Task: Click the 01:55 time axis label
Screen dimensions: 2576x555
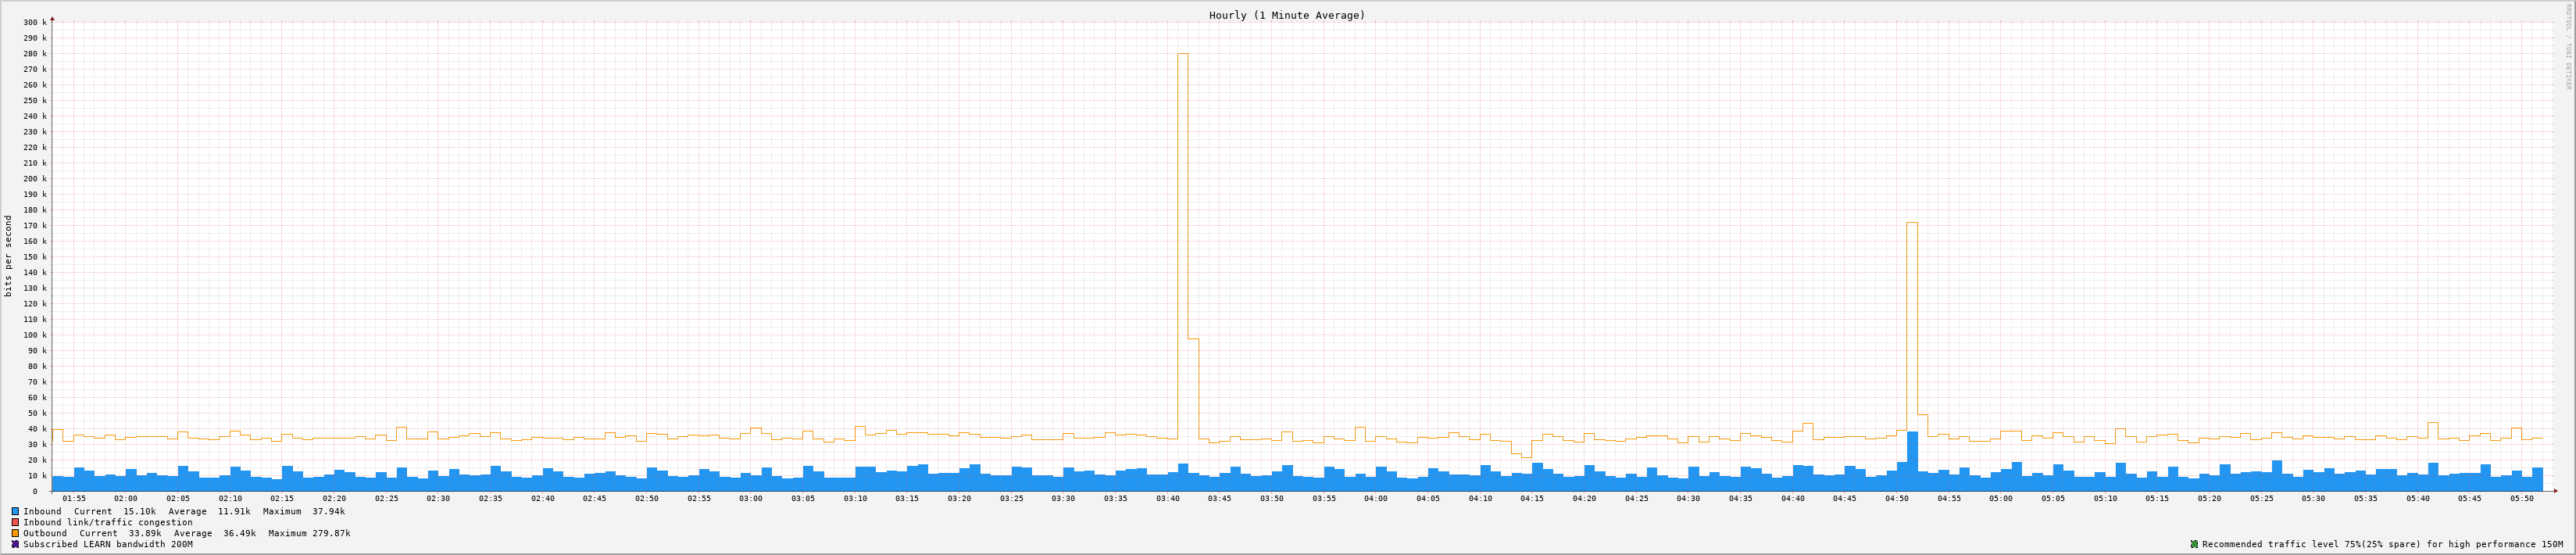Action: tap(74, 498)
